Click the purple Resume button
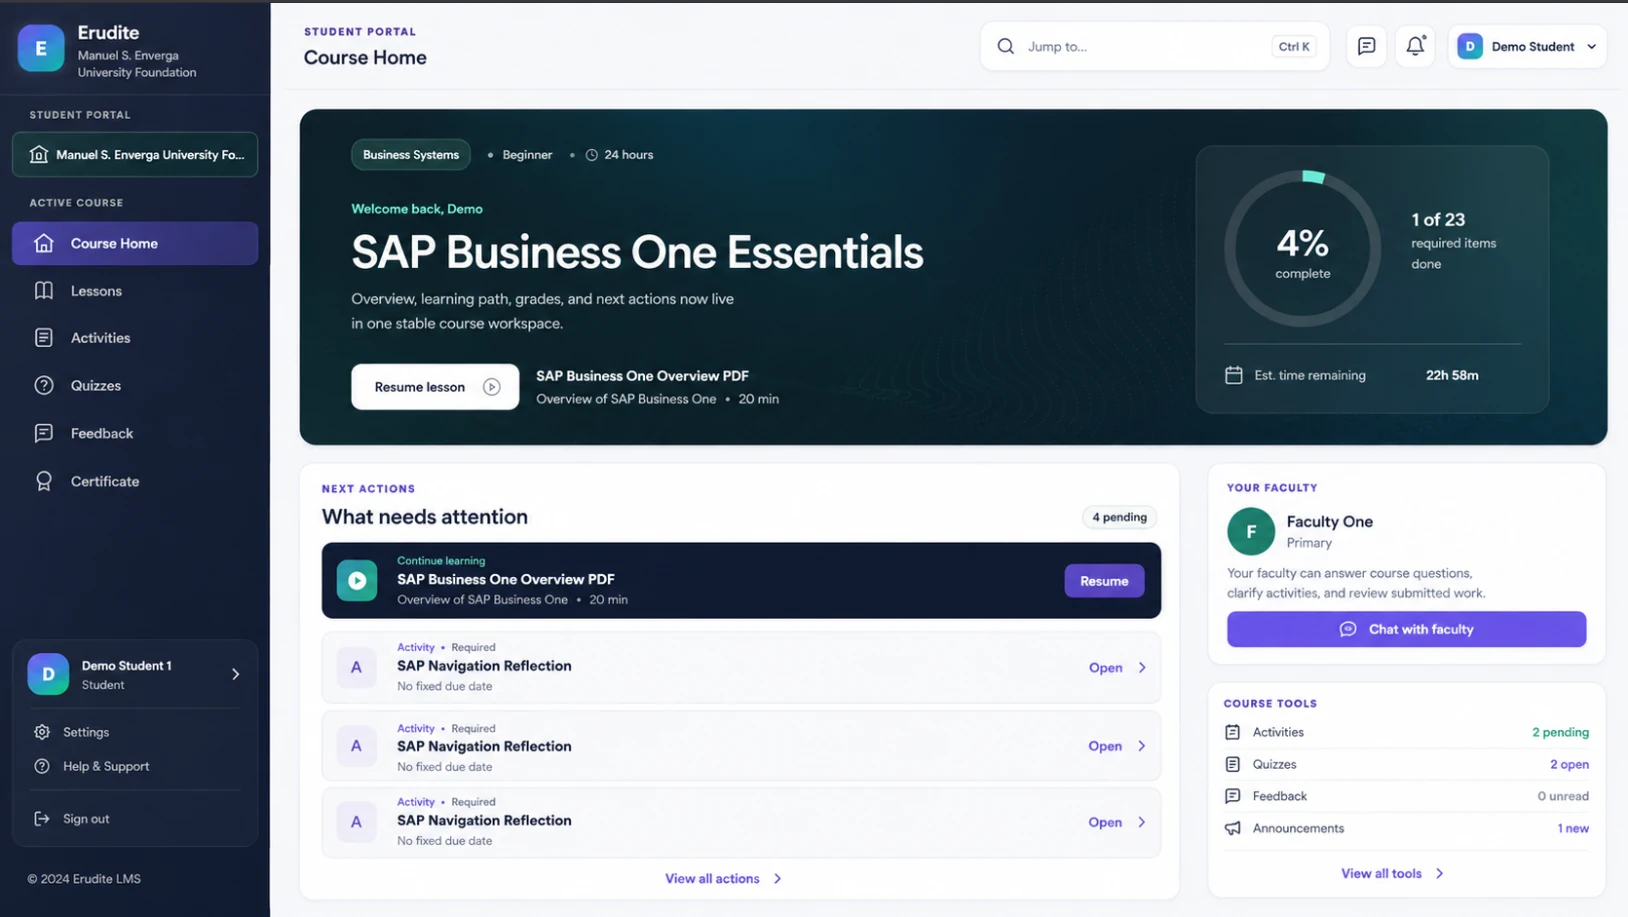Viewport: 1628px width, 917px height. (x=1104, y=581)
